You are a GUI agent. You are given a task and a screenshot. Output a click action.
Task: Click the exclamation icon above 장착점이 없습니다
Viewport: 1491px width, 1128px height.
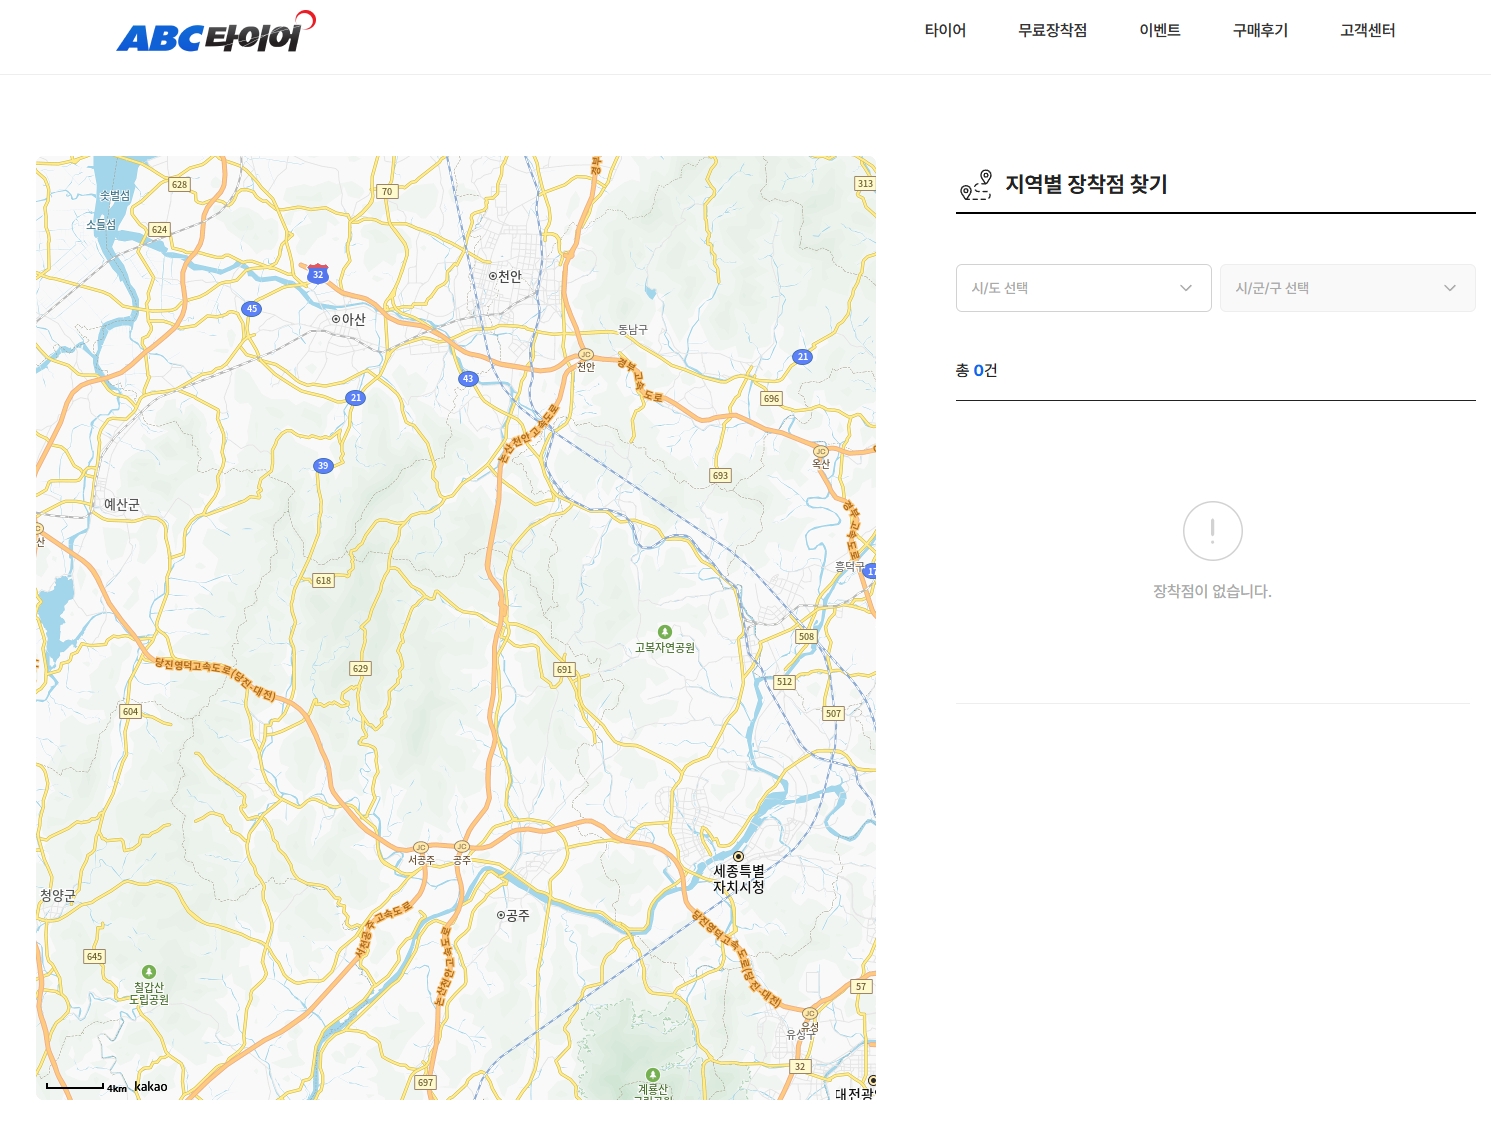(1213, 531)
